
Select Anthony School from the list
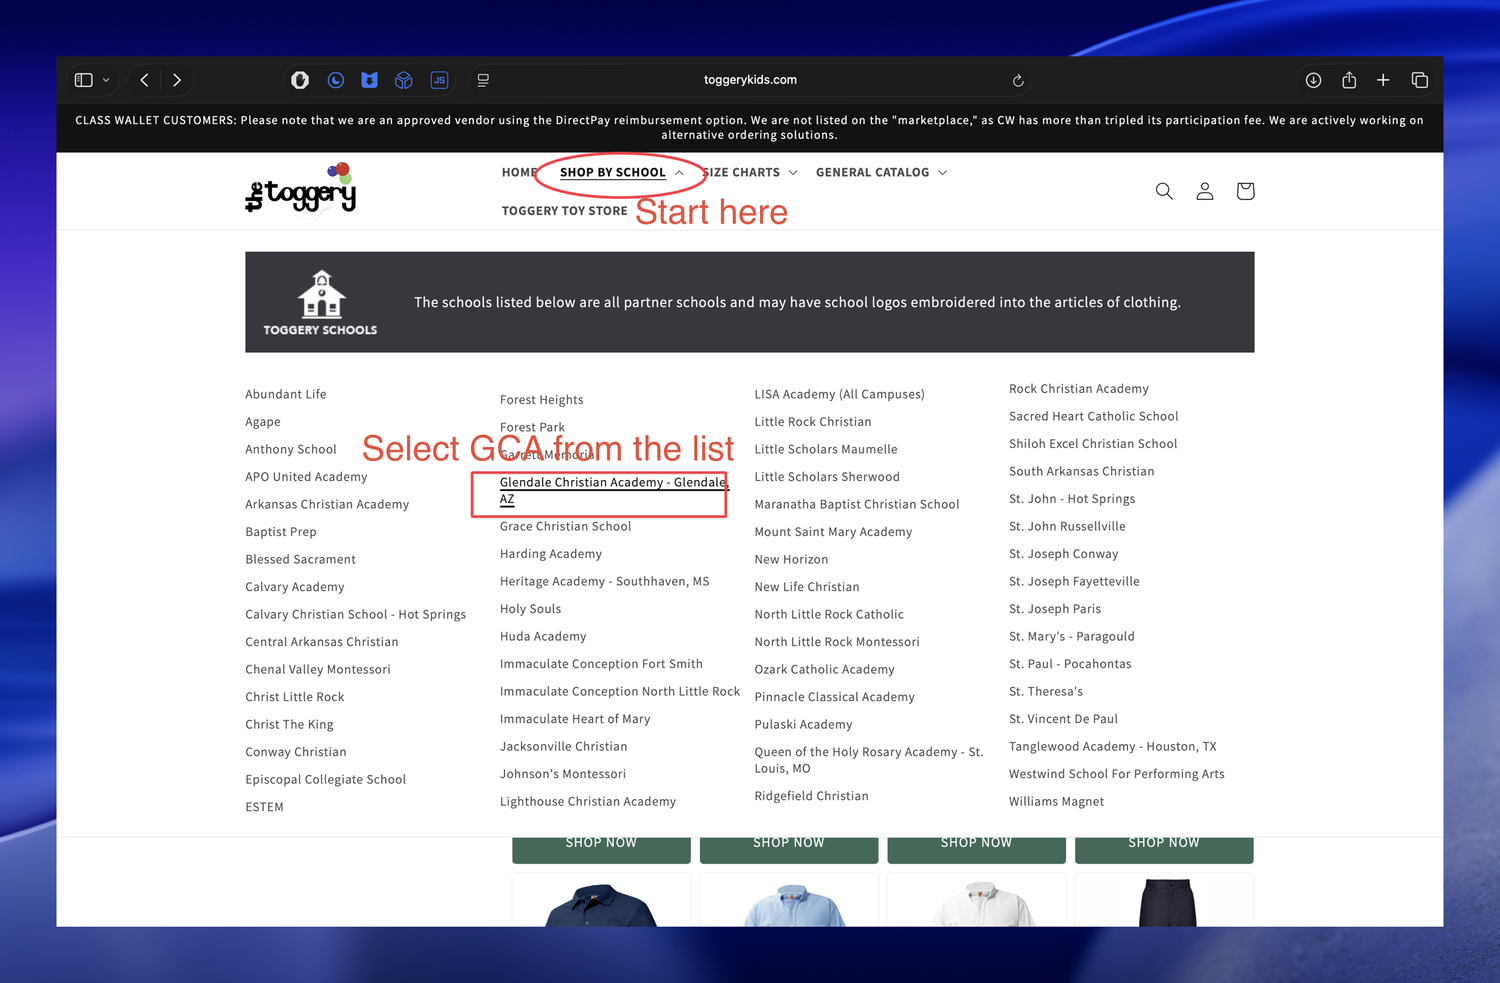point(291,449)
